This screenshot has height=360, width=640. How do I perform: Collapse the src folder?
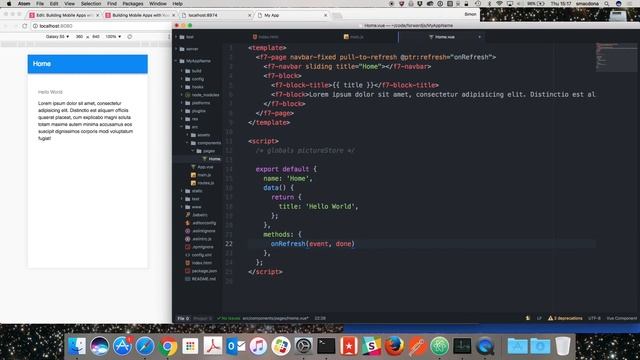coord(190,127)
